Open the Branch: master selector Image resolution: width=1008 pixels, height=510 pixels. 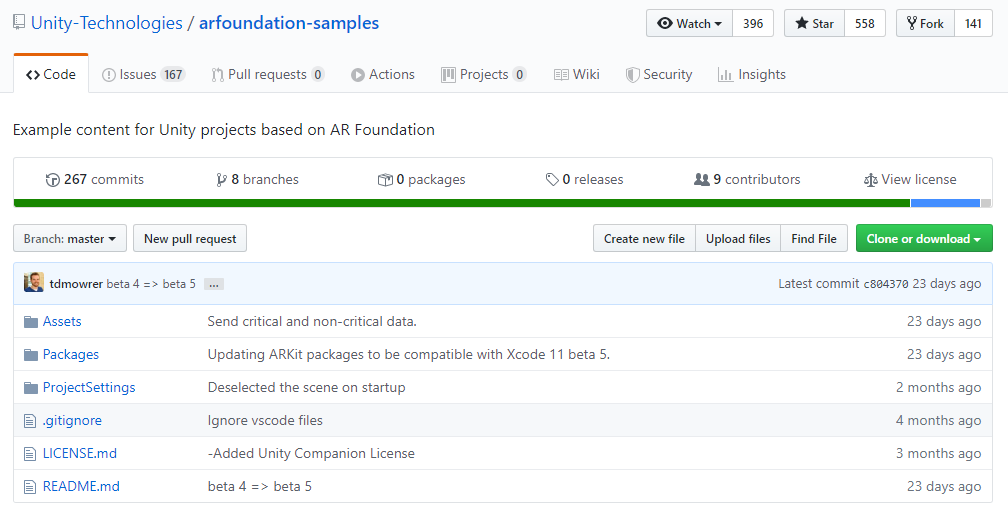click(x=70, y=239)
